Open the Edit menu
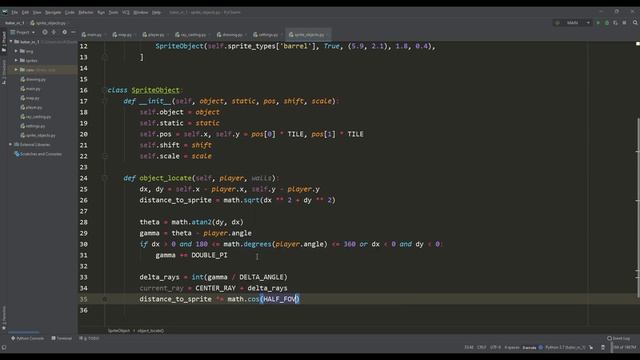 coord(25,12)
